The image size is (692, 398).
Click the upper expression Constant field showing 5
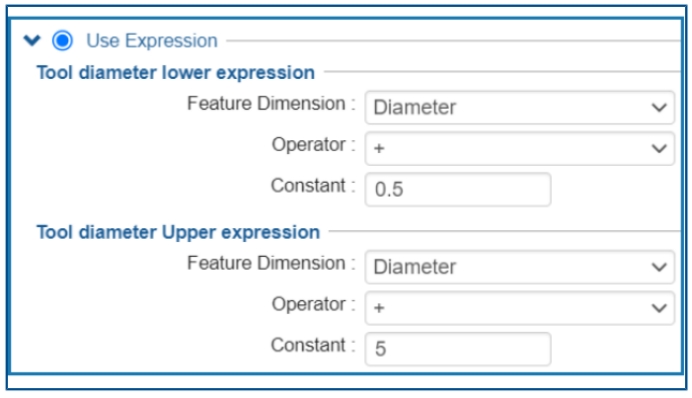pos(458,349)
